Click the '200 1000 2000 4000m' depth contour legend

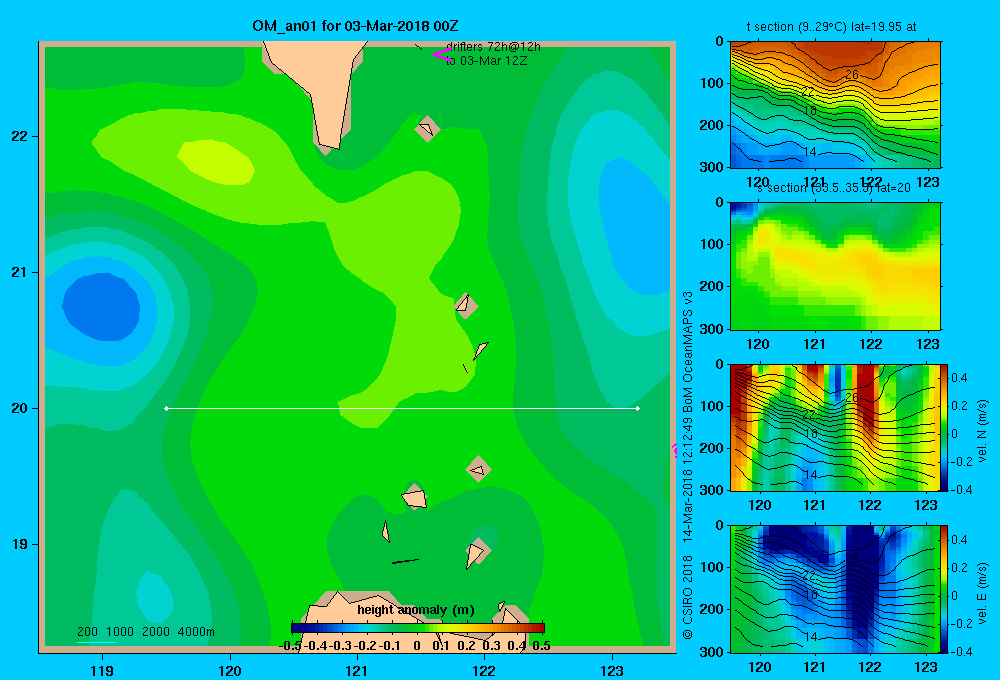(145, 632)
